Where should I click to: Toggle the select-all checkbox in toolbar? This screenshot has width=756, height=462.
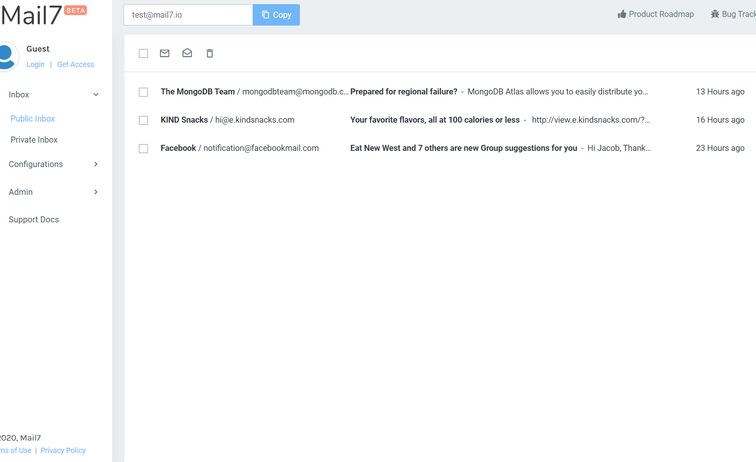tap(143, 53)
